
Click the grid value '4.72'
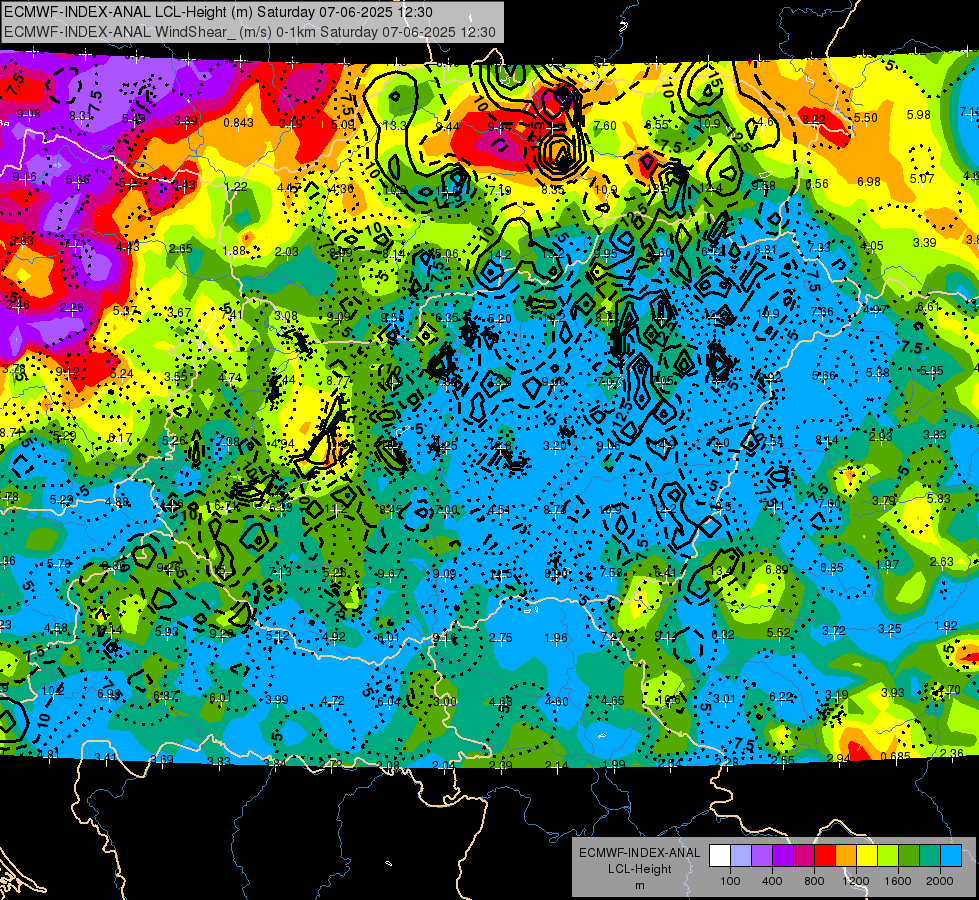(x=332, y=701)
